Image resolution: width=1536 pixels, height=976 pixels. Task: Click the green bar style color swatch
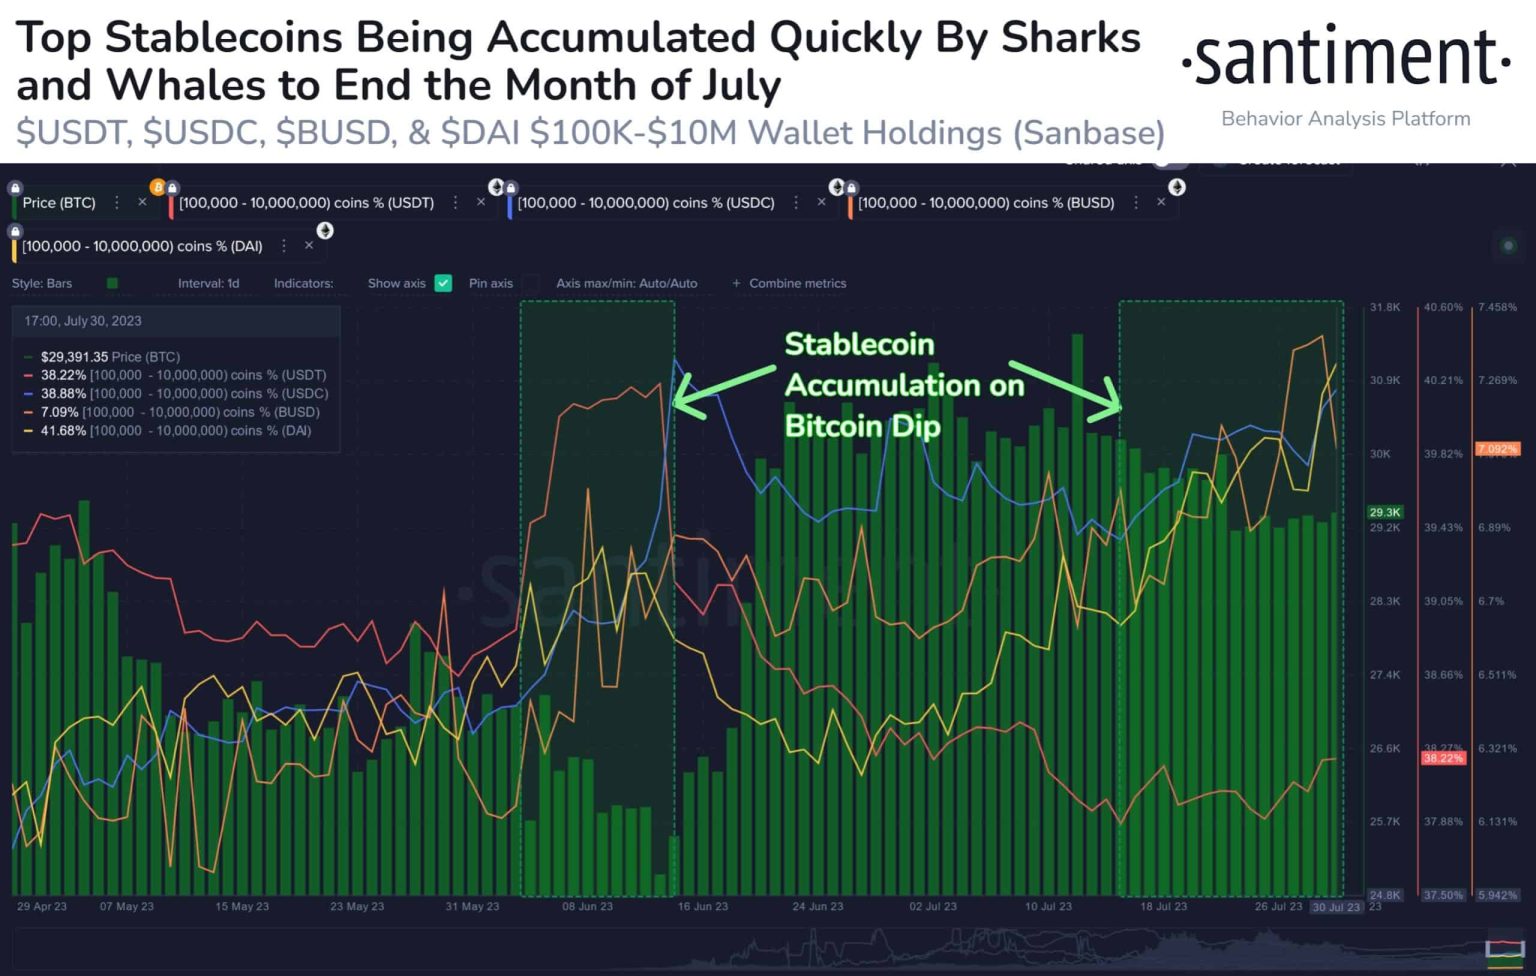tap(111, 282)
